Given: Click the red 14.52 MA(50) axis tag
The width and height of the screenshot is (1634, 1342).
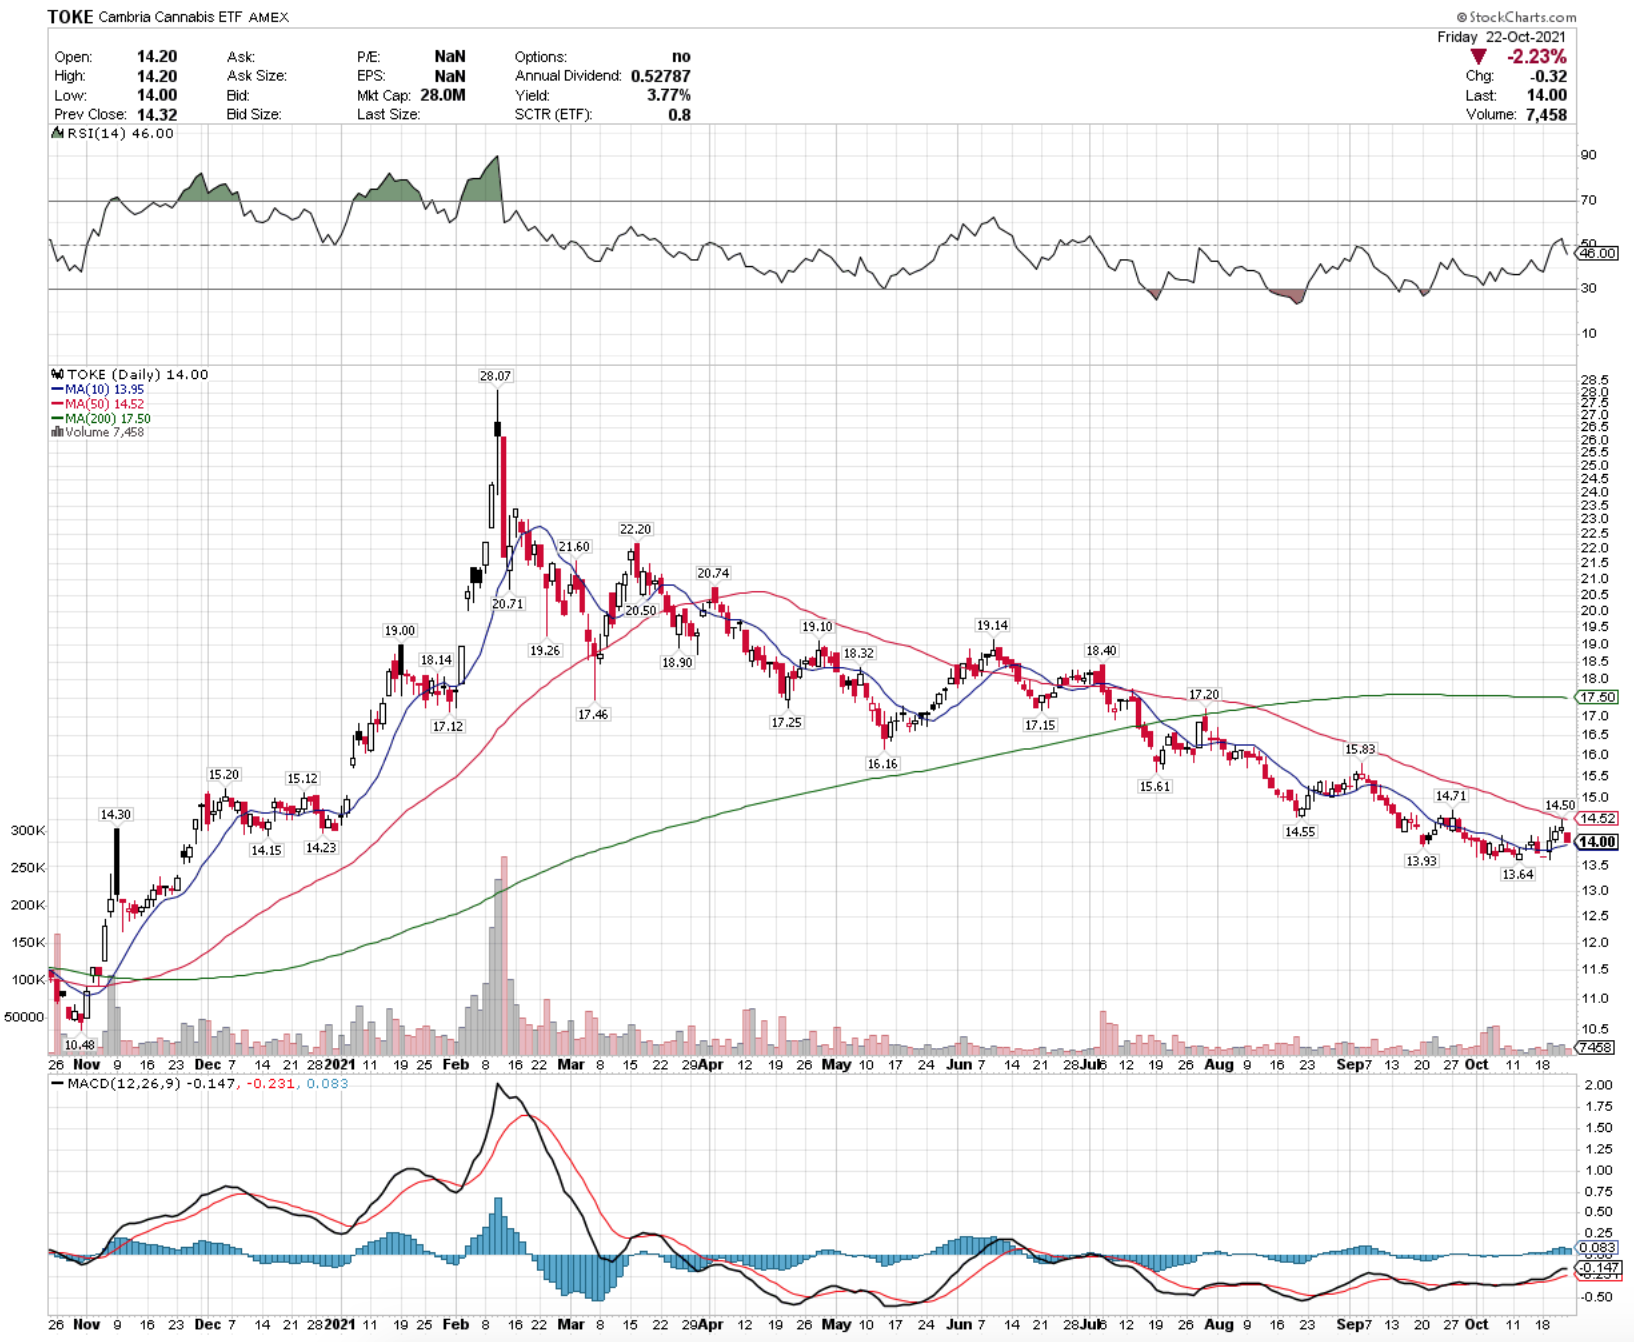Looking at the screenshot, I should 1597,818.
